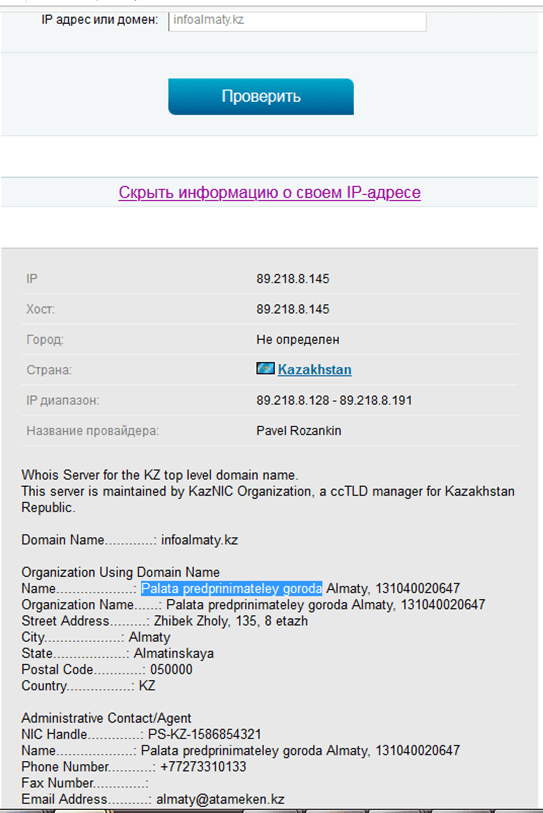Viewport: 543px width, 813px height.
Task: Click the IP адрес или домен label
Action: click(100, 20)
